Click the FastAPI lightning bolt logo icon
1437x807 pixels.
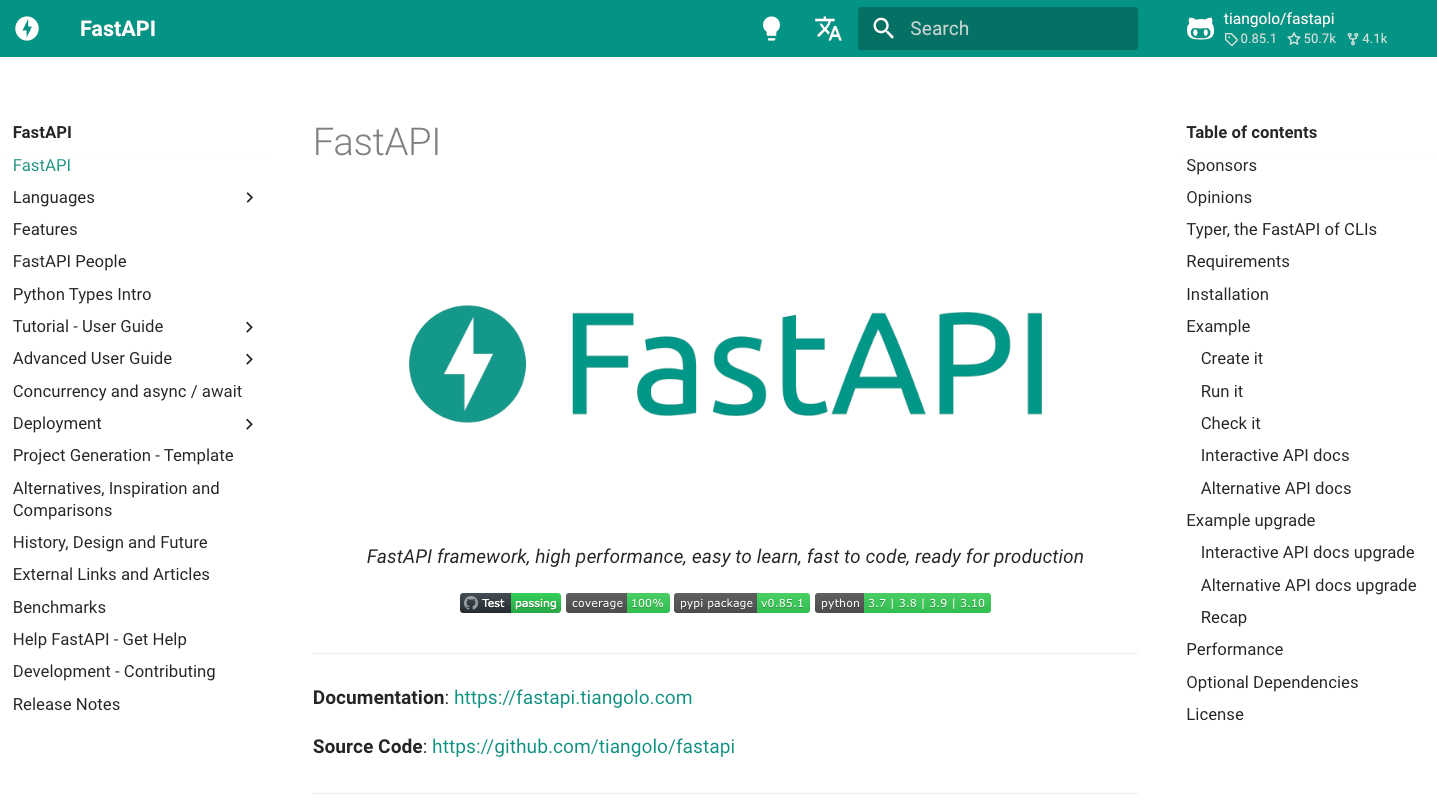click(26, 28)
